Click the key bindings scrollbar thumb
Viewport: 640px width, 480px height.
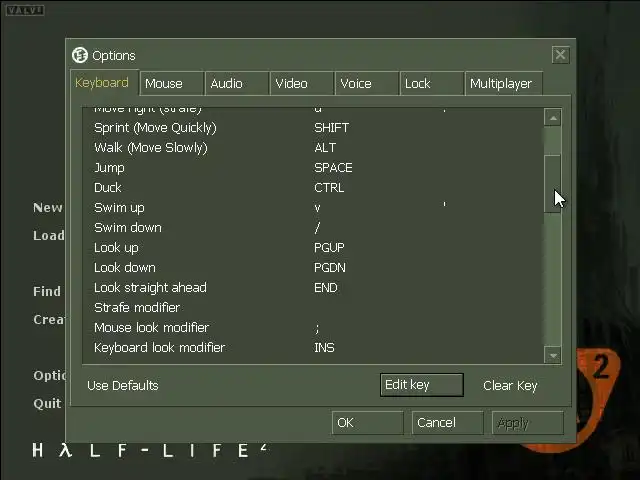553,184
